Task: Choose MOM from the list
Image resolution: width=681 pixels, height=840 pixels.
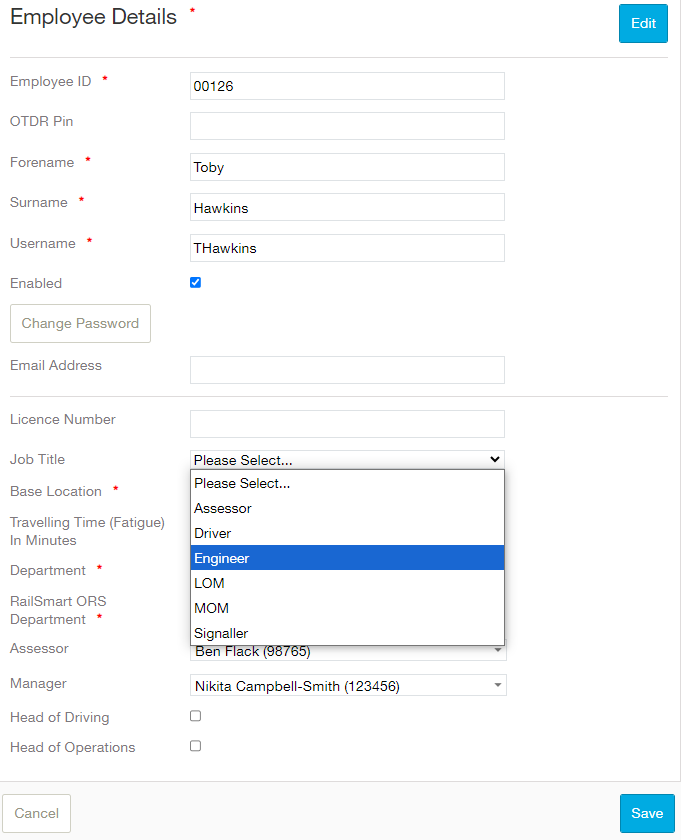Action: (347, 608)
